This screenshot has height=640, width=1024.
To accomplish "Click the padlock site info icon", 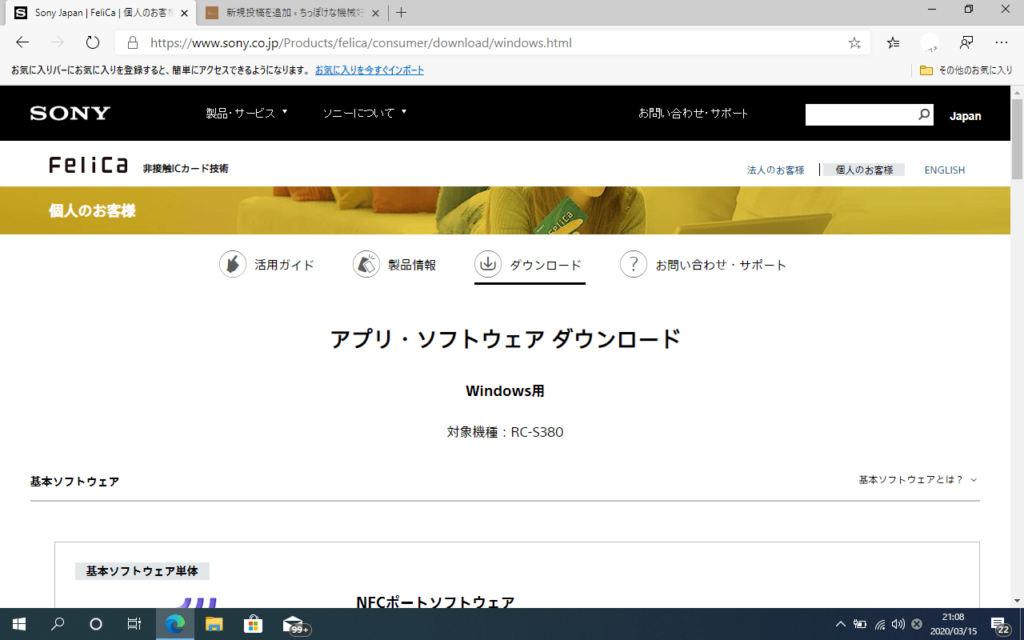I will tap(133, 43).
